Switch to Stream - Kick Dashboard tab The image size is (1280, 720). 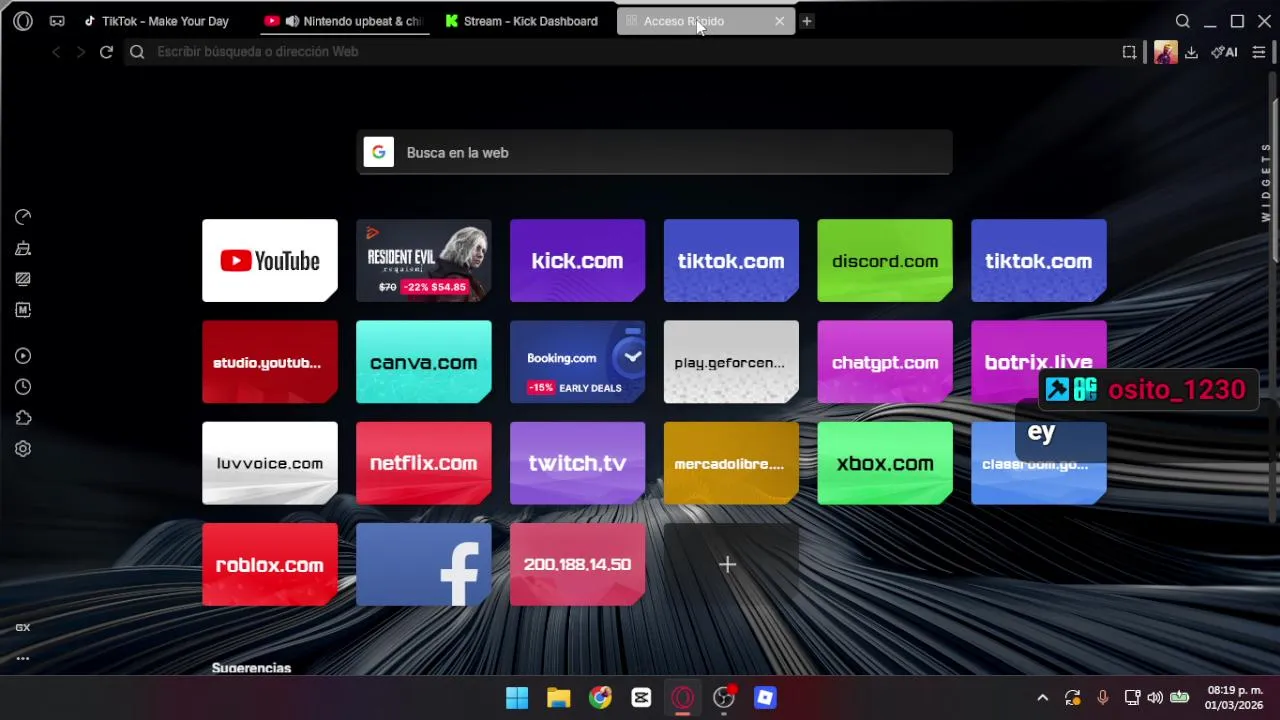pos(521,21)
